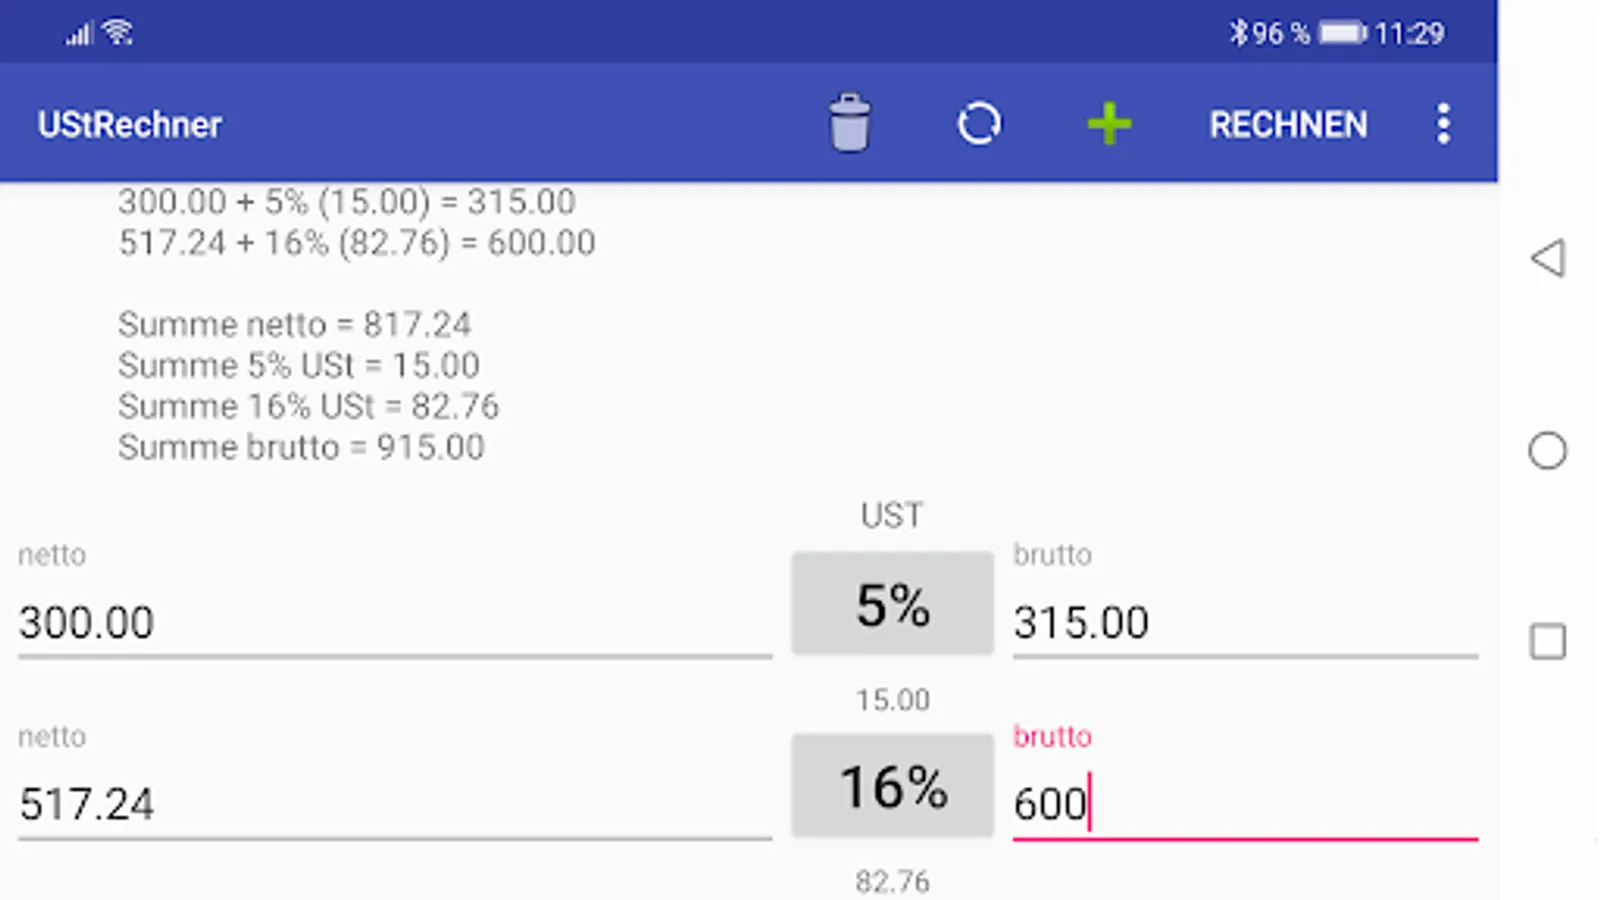The height and width of the screenshot is (900, 1600).
Task: Open the 16% tax rate selector
Action: click(x=892, y=786)
